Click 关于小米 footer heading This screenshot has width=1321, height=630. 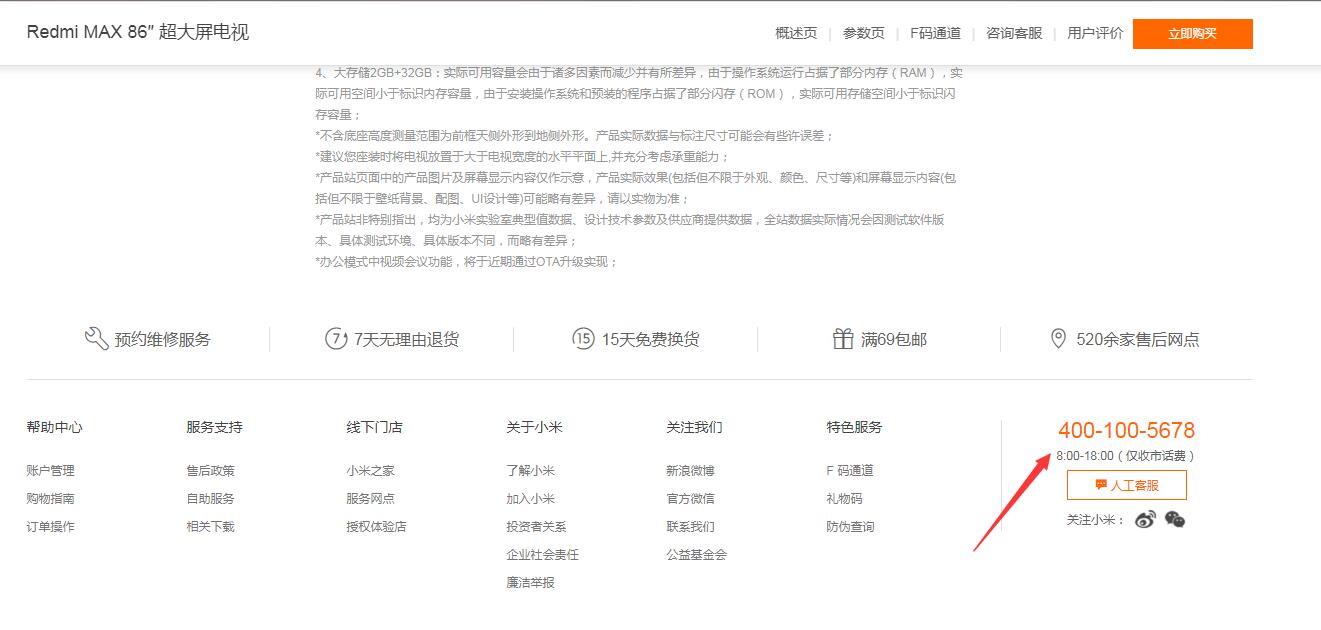[x=535, y=427]
